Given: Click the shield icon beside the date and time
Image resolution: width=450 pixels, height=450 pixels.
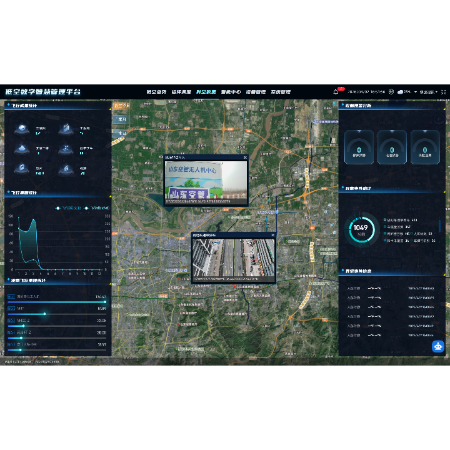Looking at the screenshot, I should 391,92.
